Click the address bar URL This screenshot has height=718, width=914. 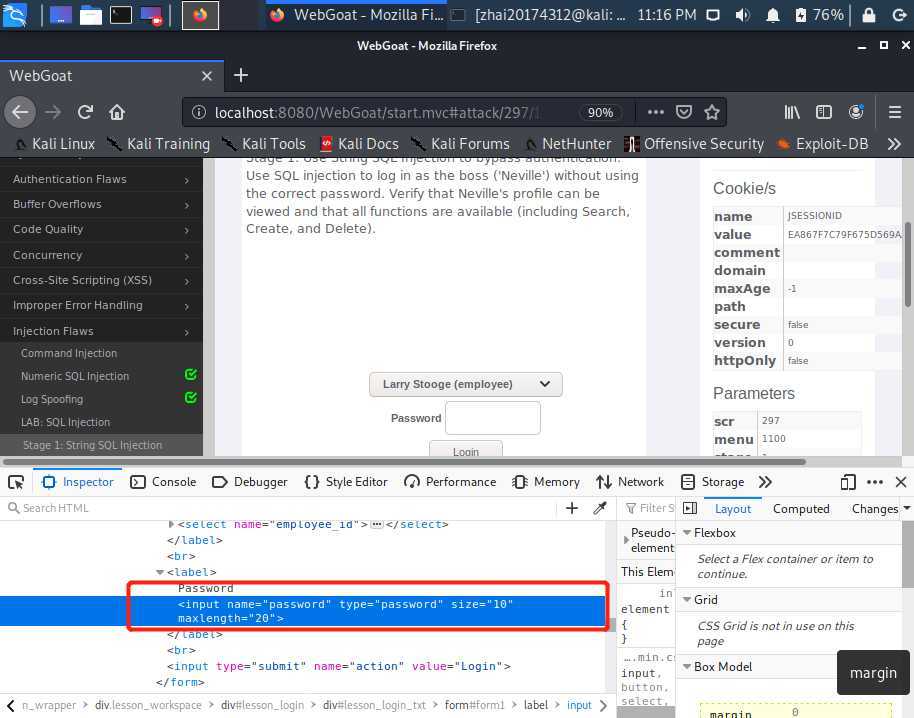click(x=377, y=112)
